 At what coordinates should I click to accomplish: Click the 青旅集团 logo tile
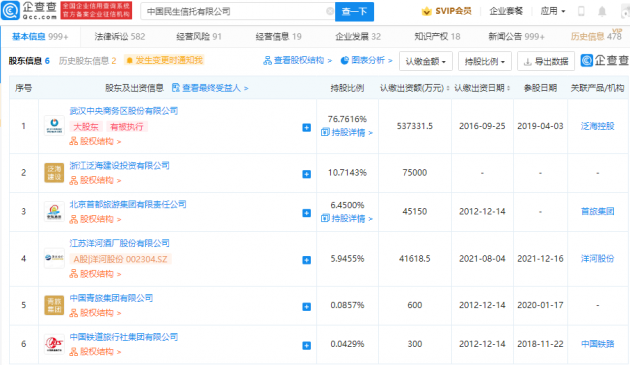pos(54,305)
